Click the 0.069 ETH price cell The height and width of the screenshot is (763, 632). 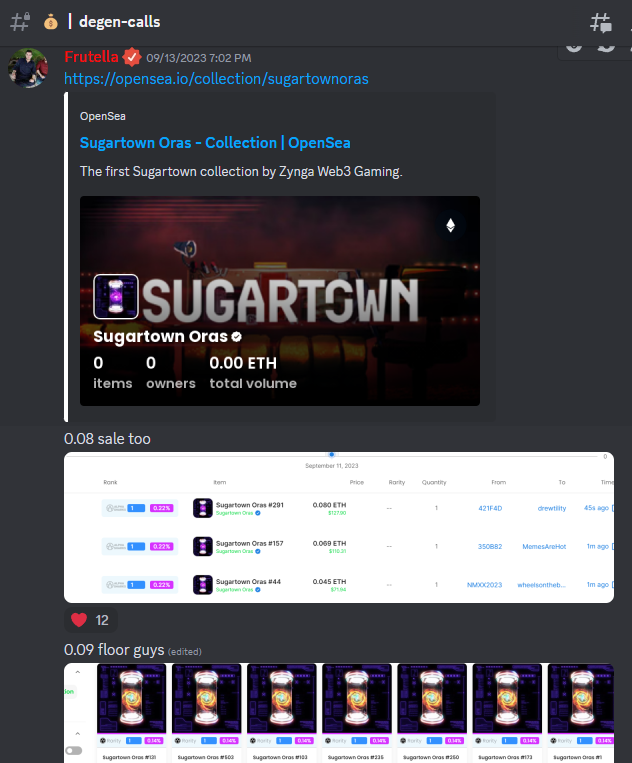coord(329,547)
